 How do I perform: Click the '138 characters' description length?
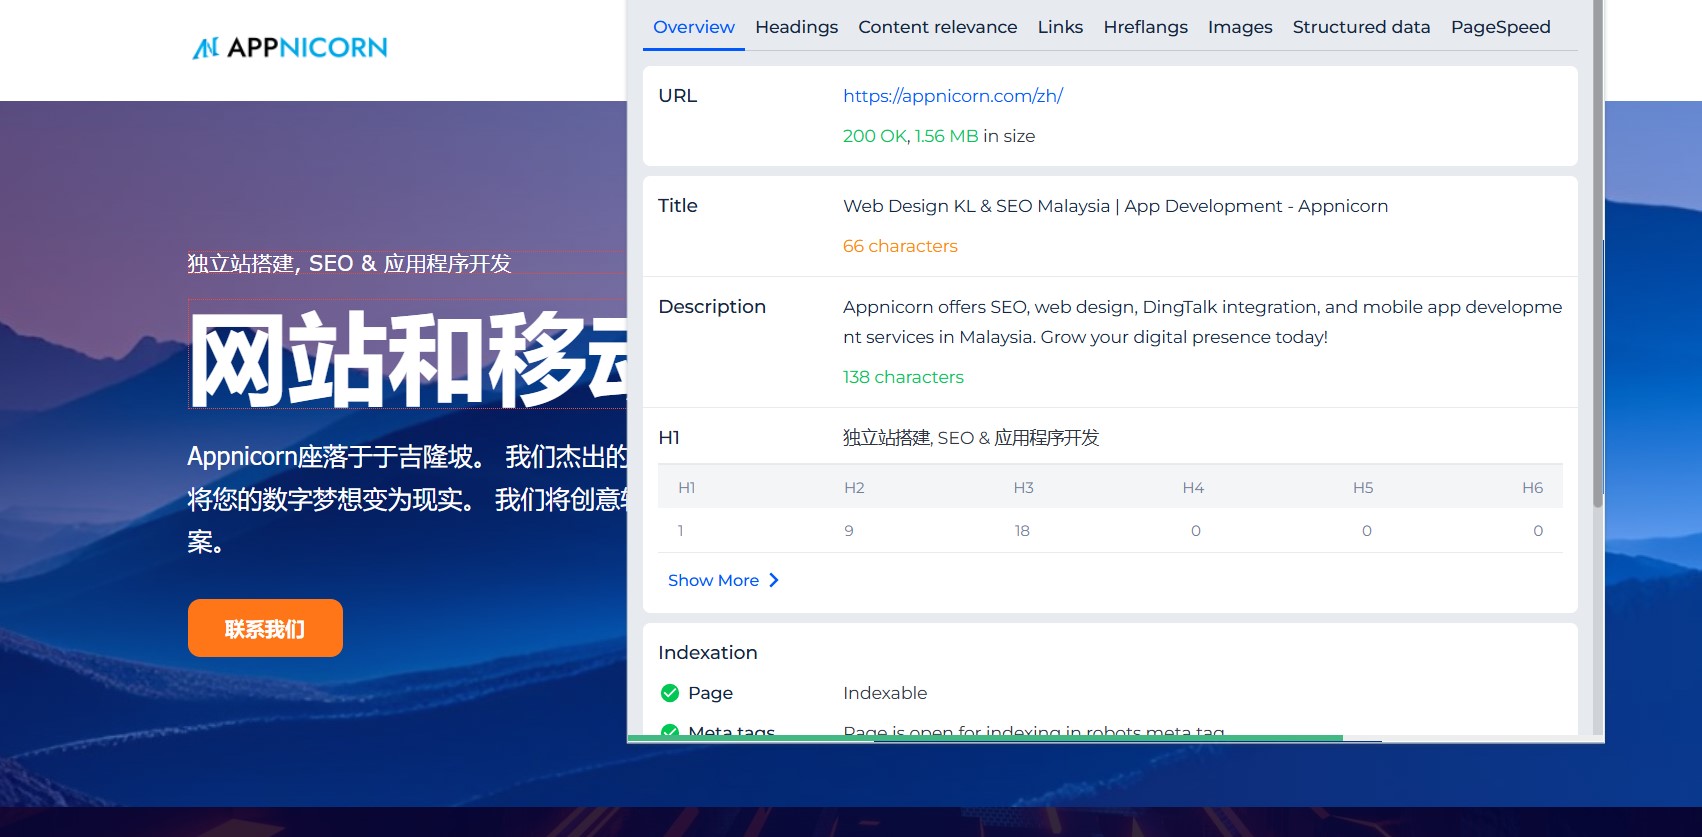[903, 377]
